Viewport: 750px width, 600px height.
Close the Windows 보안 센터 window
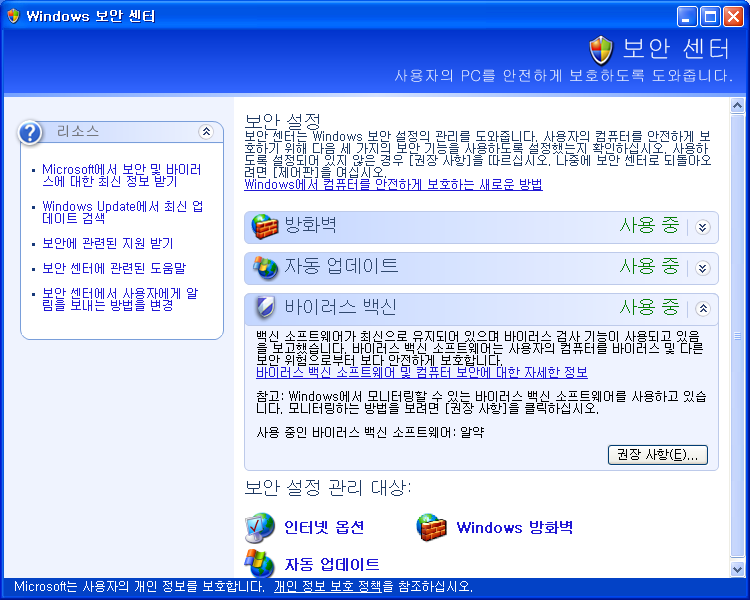[733, 17]
